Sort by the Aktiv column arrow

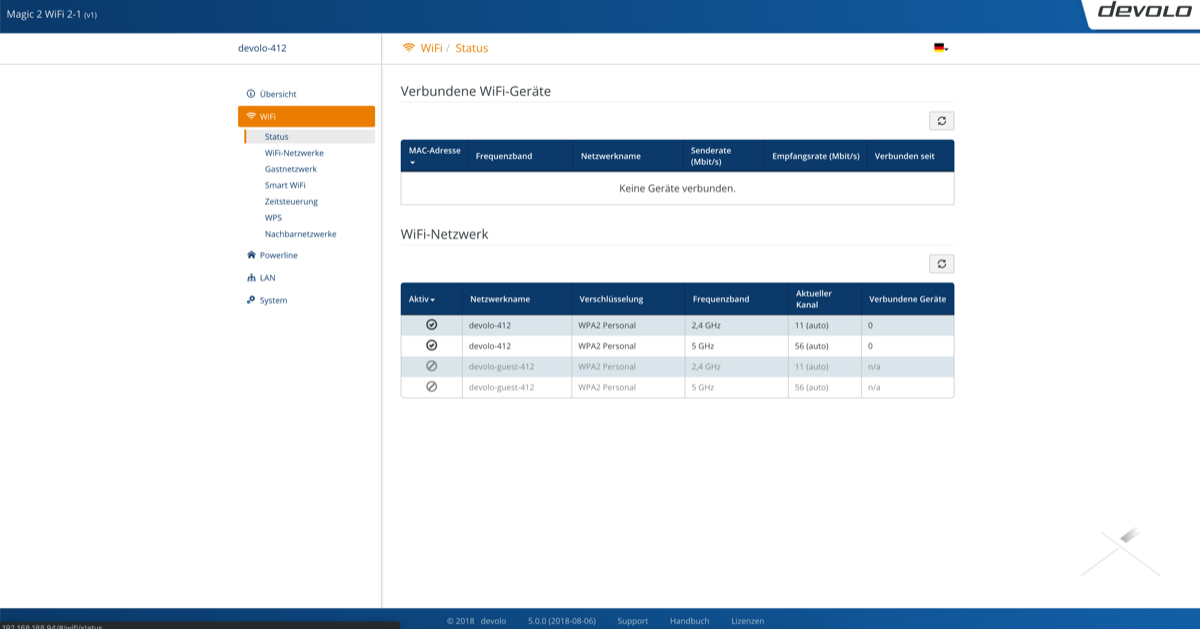click(x=433, y=300)
